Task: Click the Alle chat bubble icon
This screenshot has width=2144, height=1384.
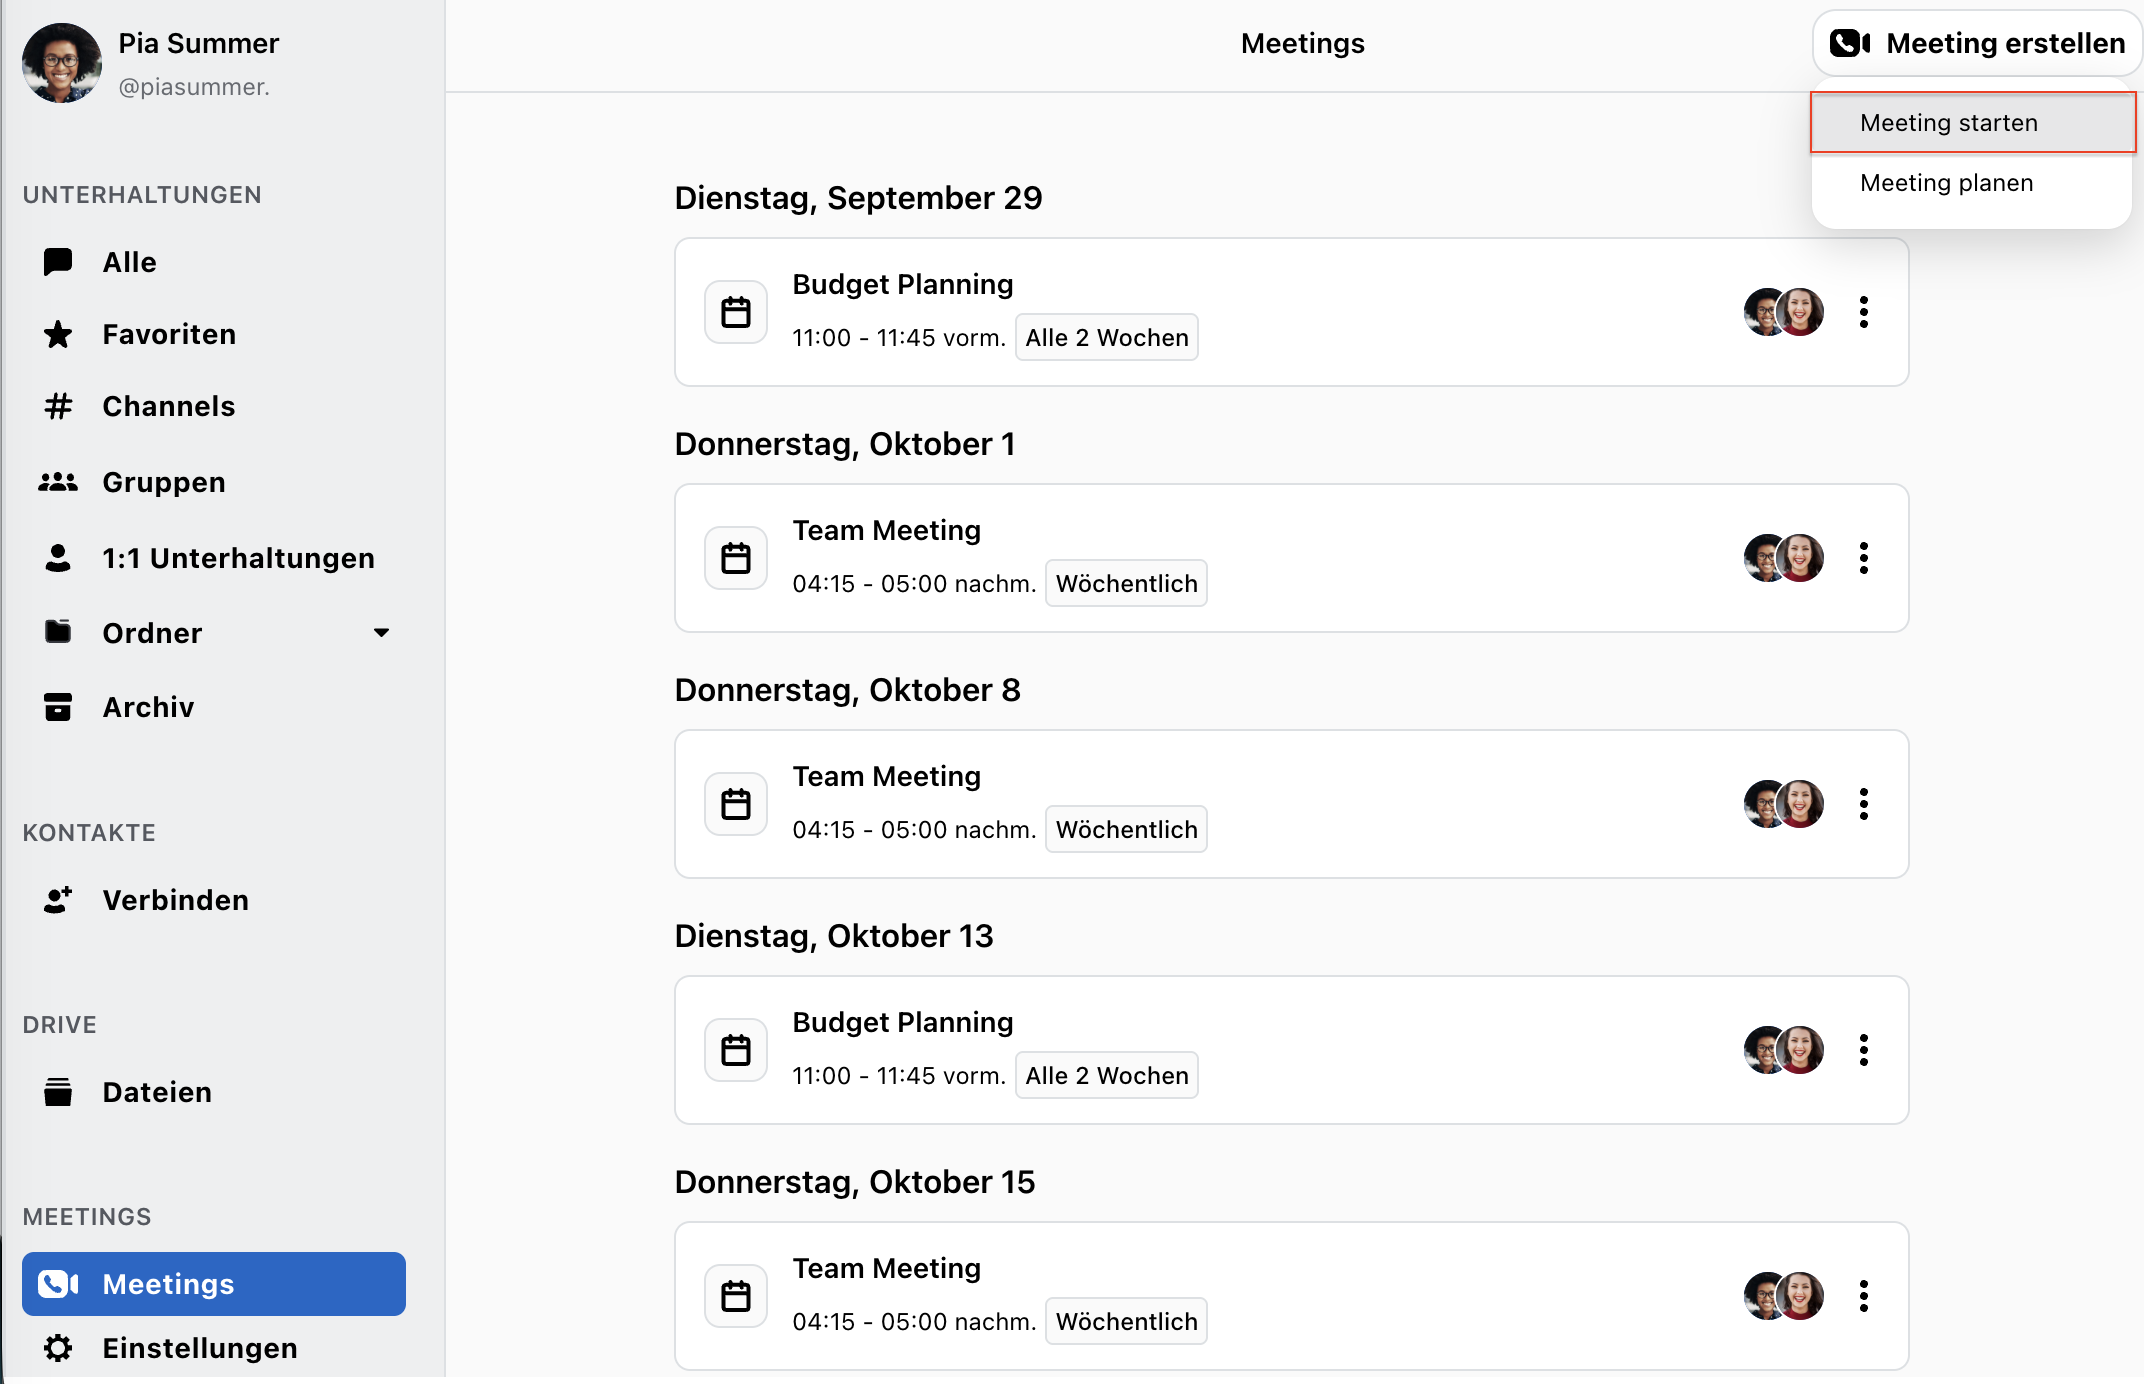Action: pyautogui.click(x=58, y=262)
